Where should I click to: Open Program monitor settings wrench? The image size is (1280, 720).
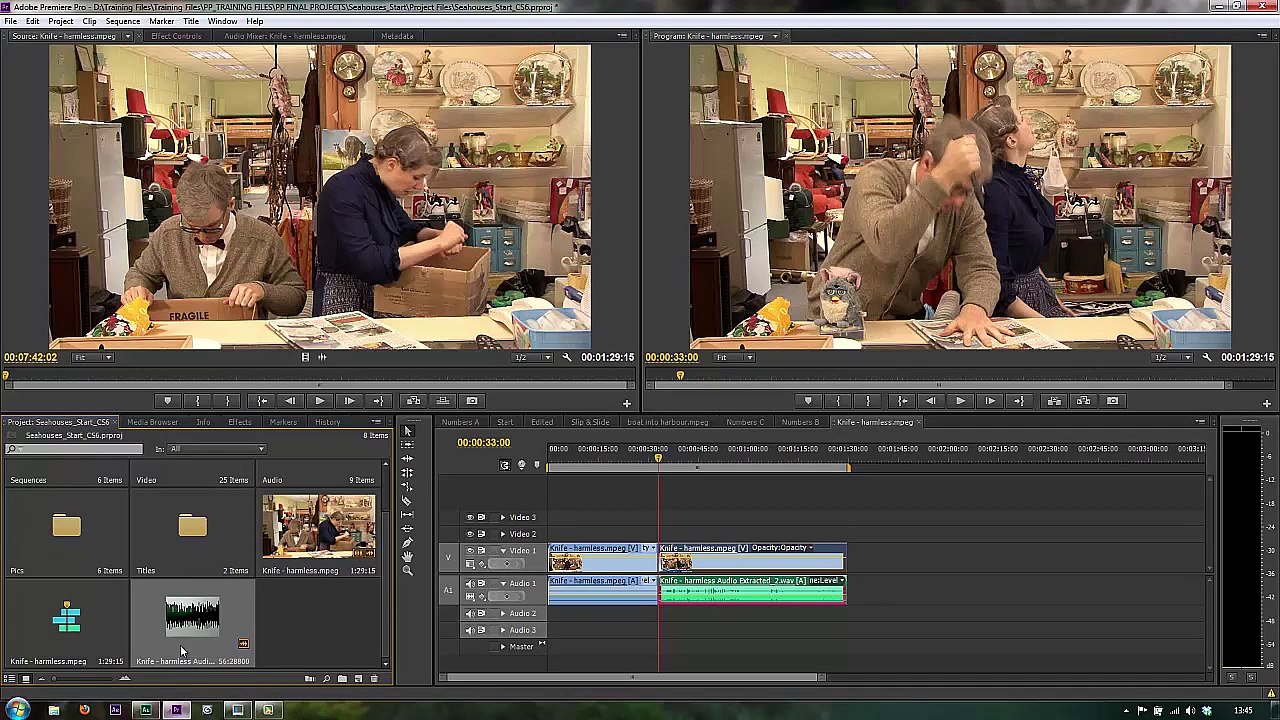[1206, 357]
